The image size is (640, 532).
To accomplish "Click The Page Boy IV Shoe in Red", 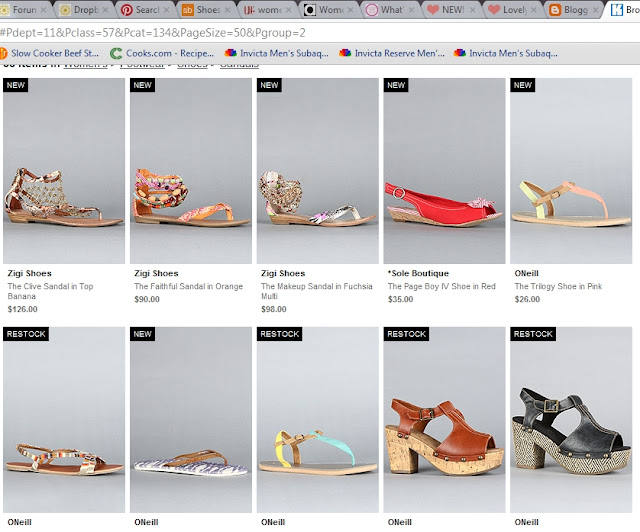I will (x=442, y=286).
